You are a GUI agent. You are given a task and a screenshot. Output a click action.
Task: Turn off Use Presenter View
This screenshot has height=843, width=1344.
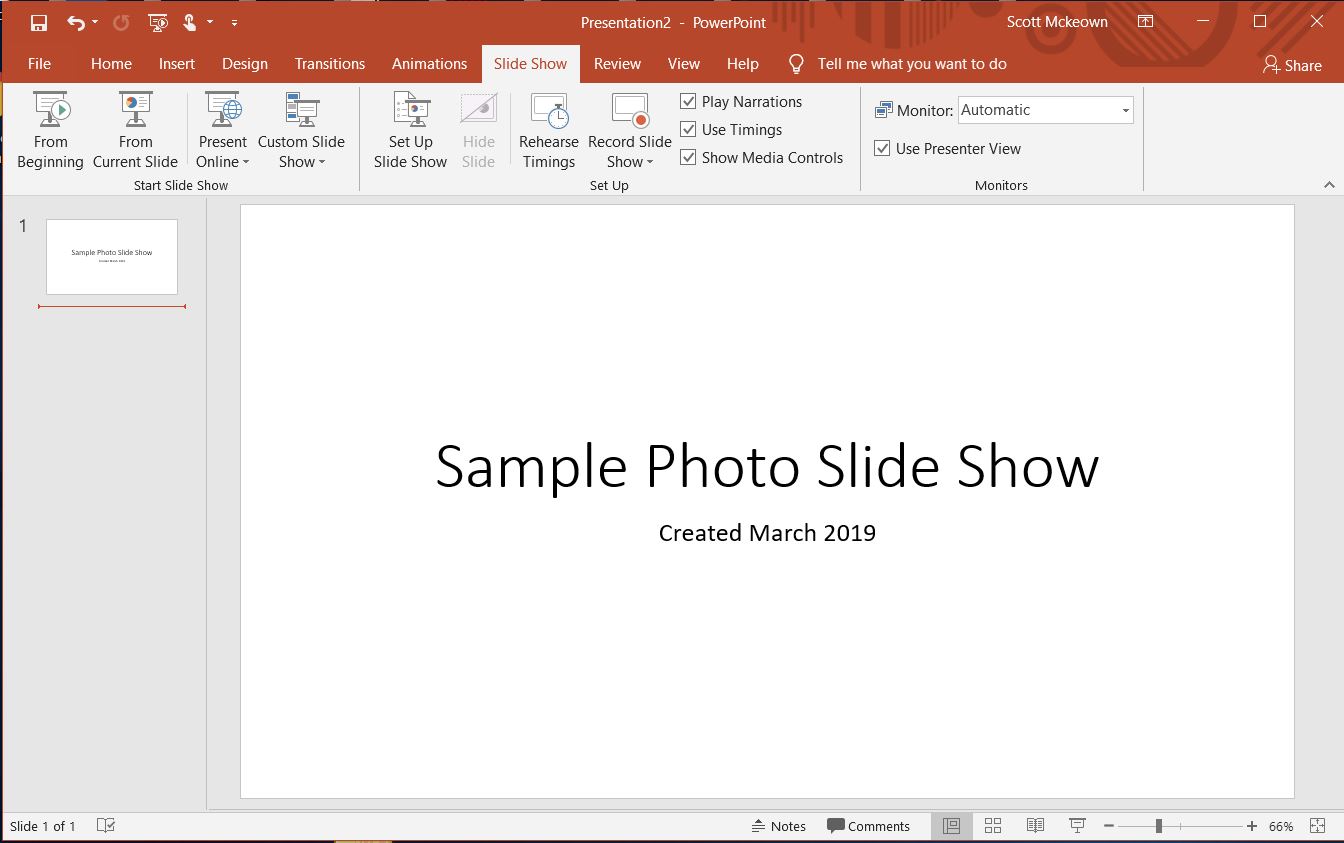882,148
